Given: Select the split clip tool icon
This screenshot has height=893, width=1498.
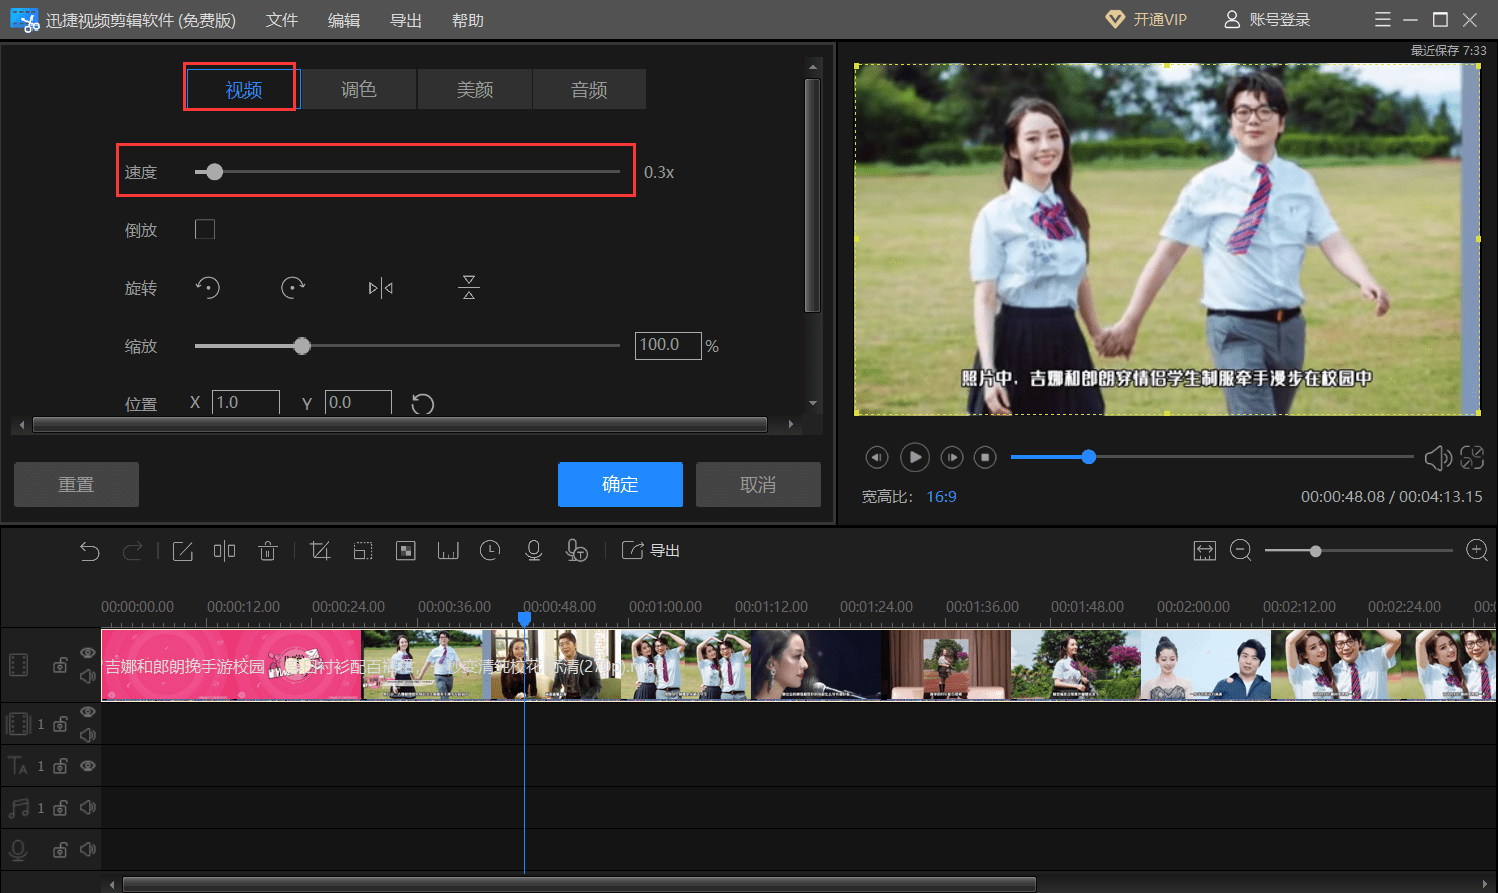Looking at the screenshot, I should tap(225, 551).
